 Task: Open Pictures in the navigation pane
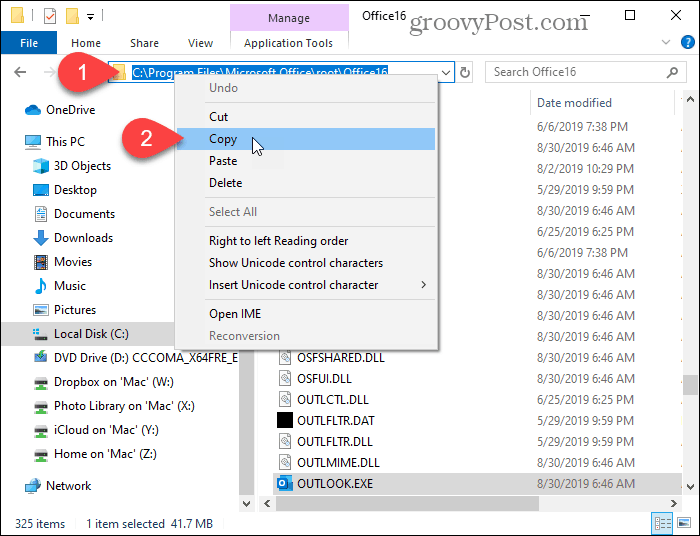coord(75,310)
